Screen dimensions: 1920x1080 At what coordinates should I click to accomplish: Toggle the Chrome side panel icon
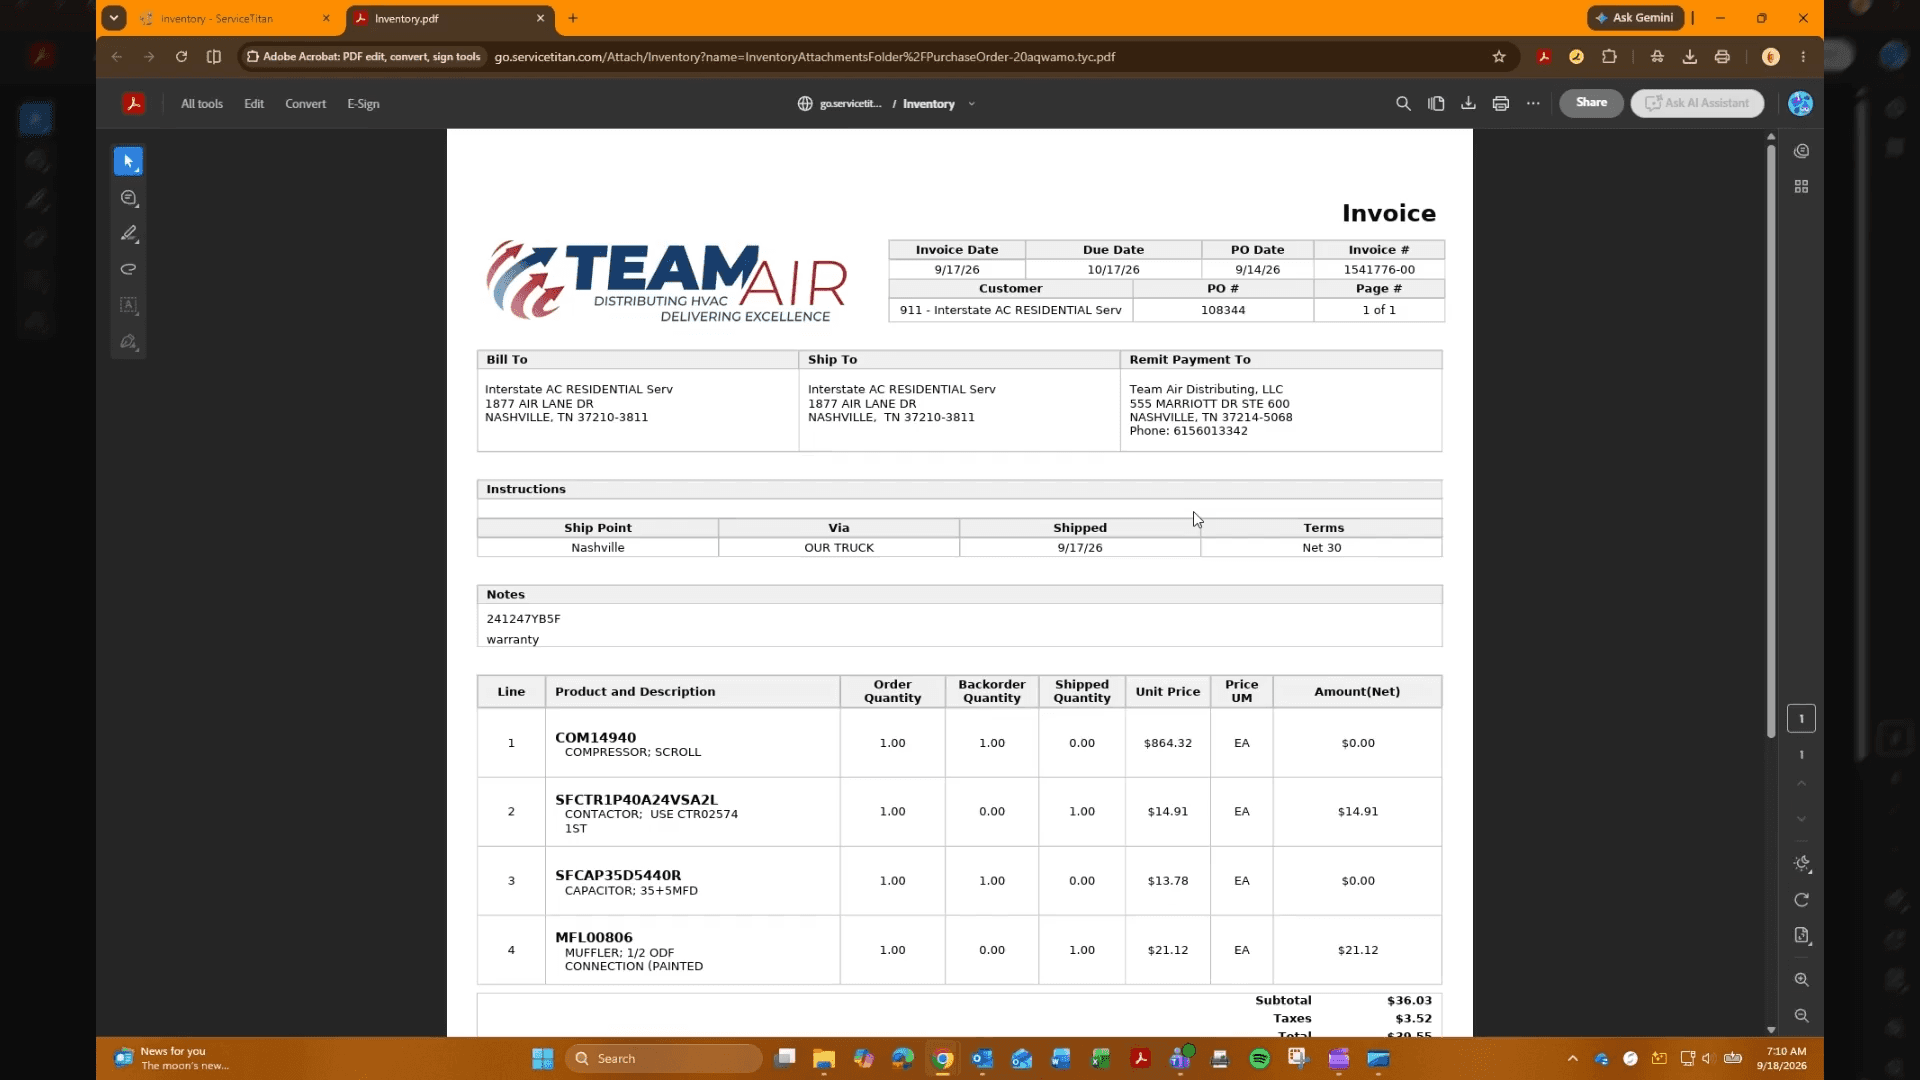pyautogui.click(x=214, y=57)
